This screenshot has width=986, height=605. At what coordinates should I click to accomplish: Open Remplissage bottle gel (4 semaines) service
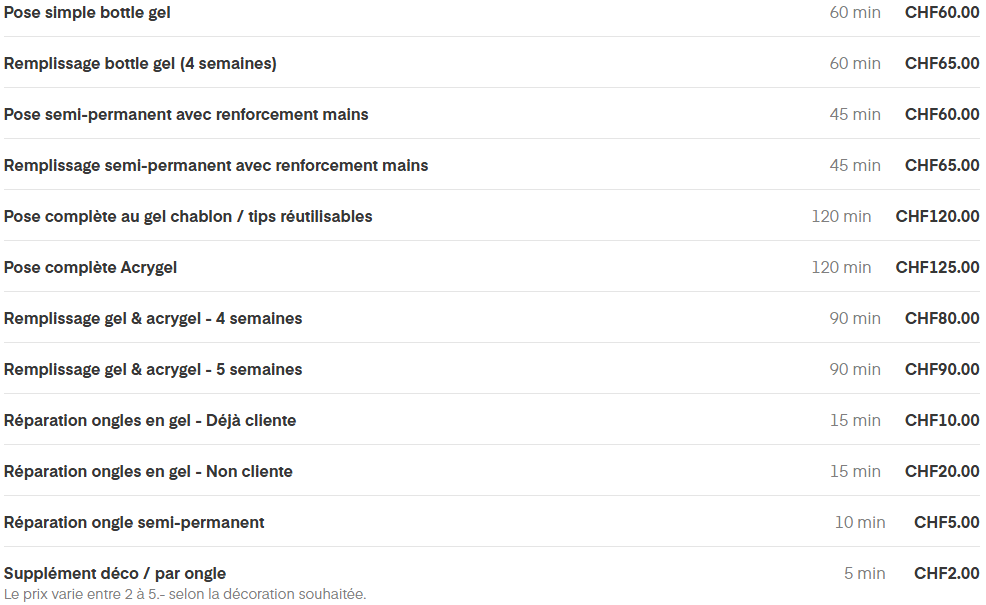pos(140,64)
